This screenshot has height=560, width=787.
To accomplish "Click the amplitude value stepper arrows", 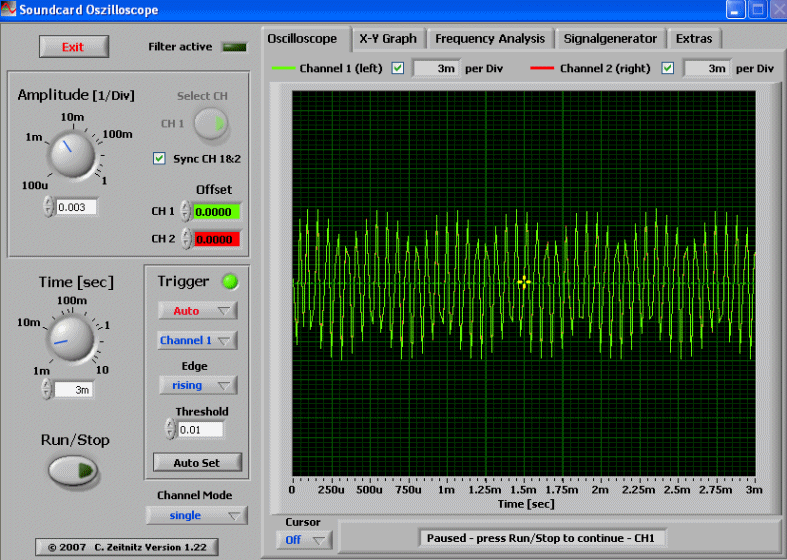I will (48, 206).
